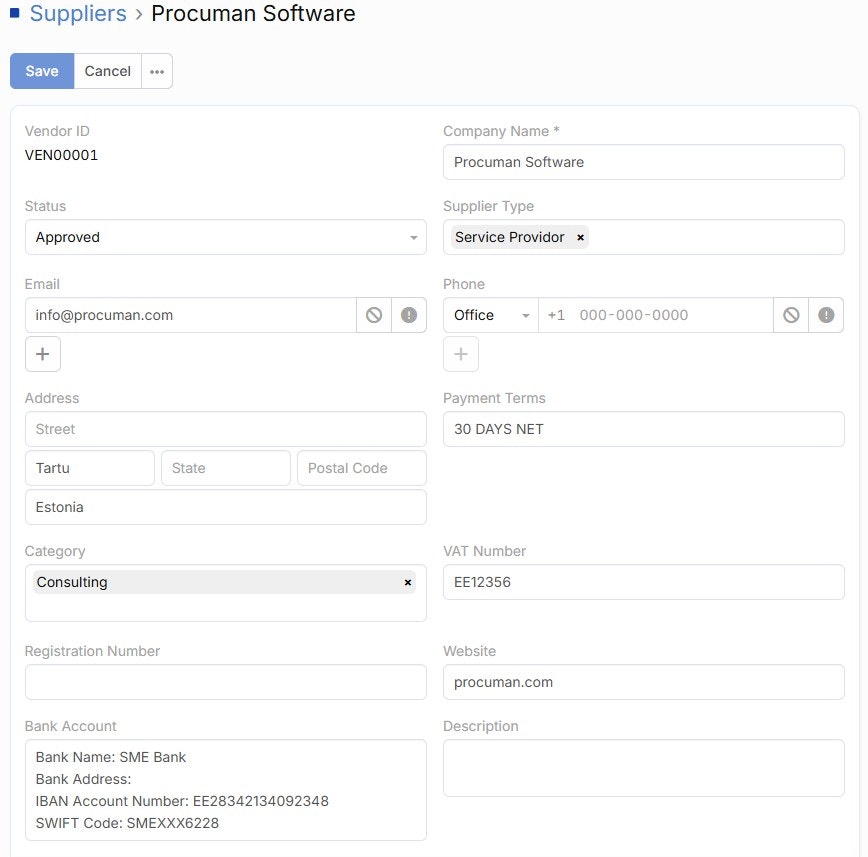
Task: Open the ellipsis more-actions menu beside Cancel
Action: coord(157,71)
